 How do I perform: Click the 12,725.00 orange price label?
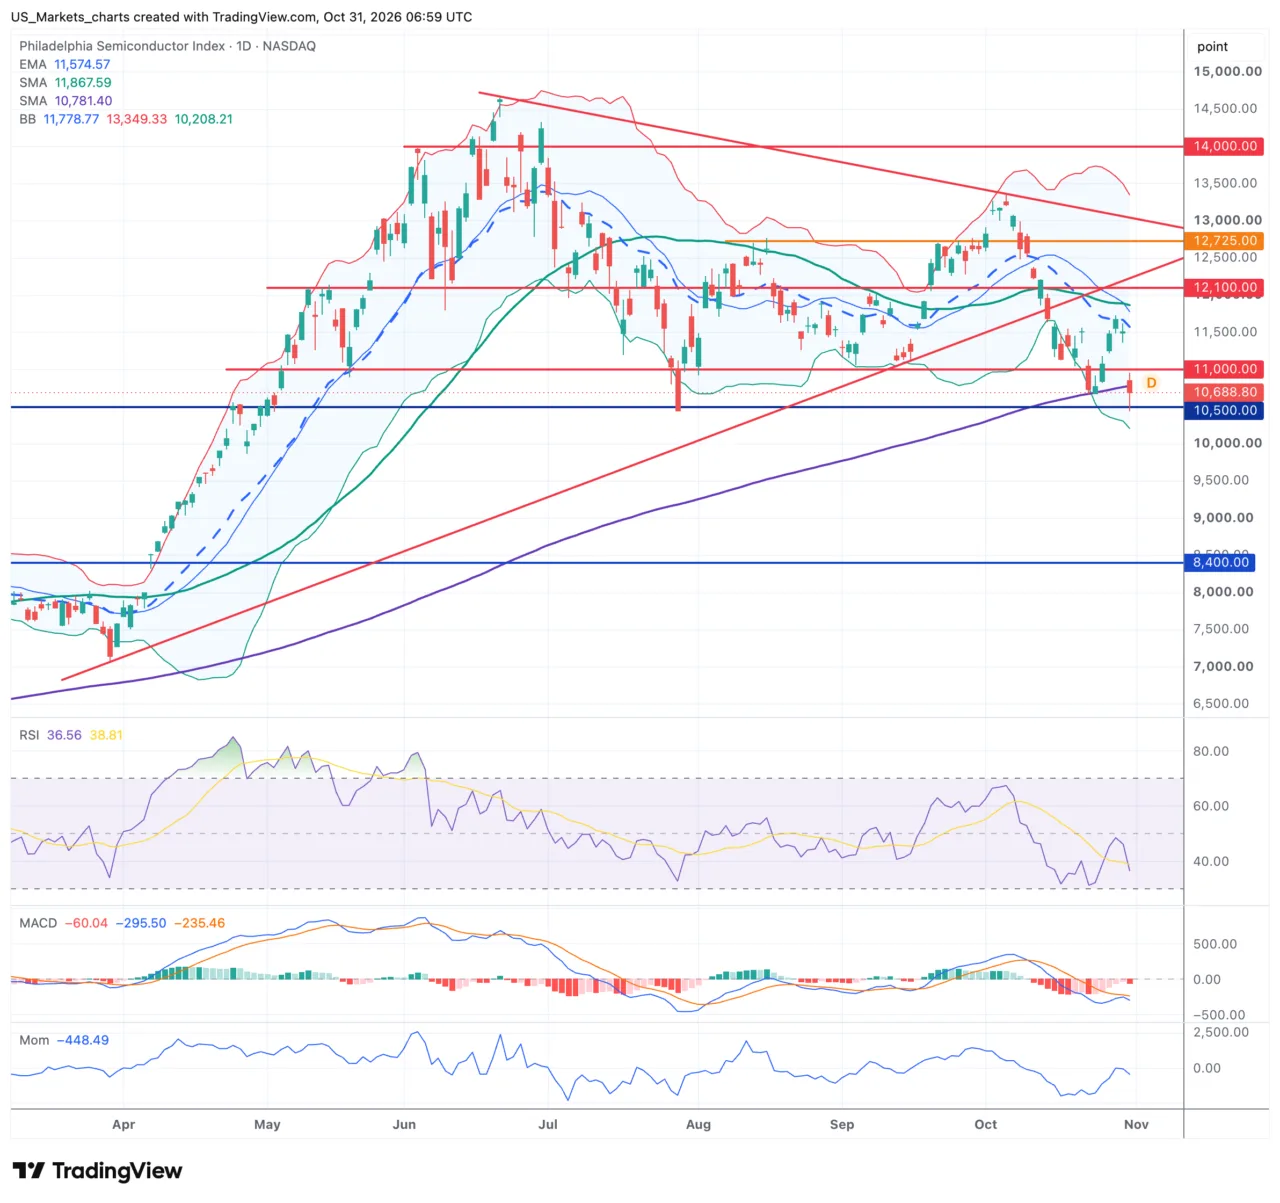point(1225,241)
